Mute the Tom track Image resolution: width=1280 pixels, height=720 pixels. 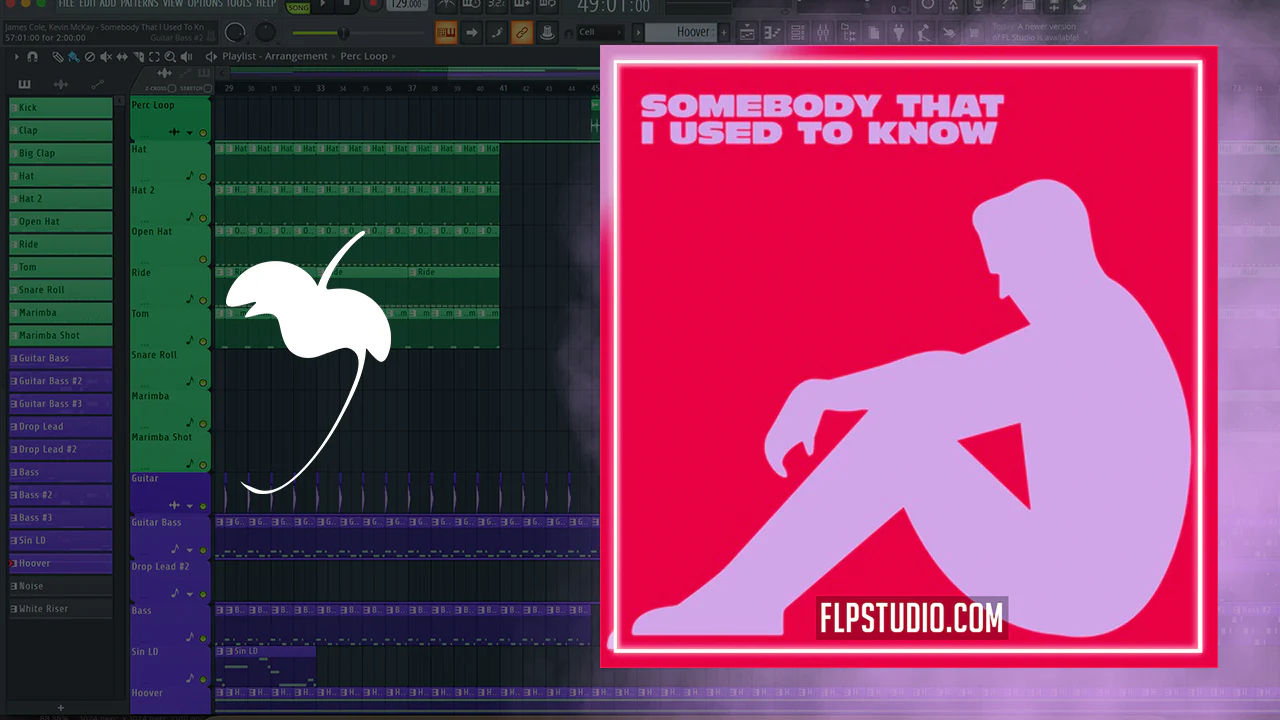(x=203, y=341)
